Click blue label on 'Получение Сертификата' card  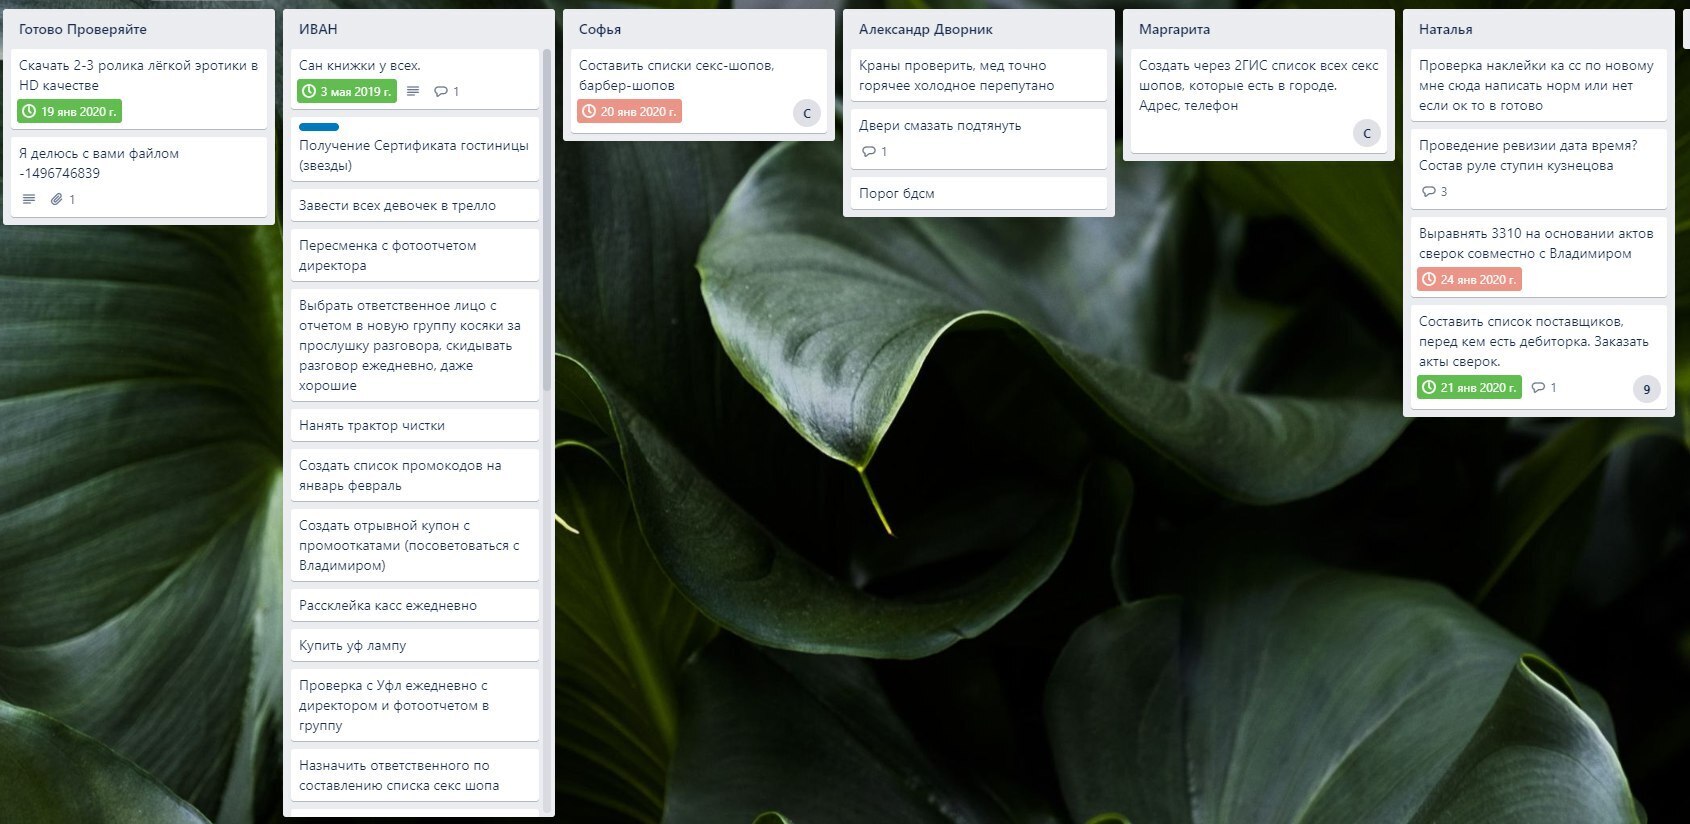319,127
